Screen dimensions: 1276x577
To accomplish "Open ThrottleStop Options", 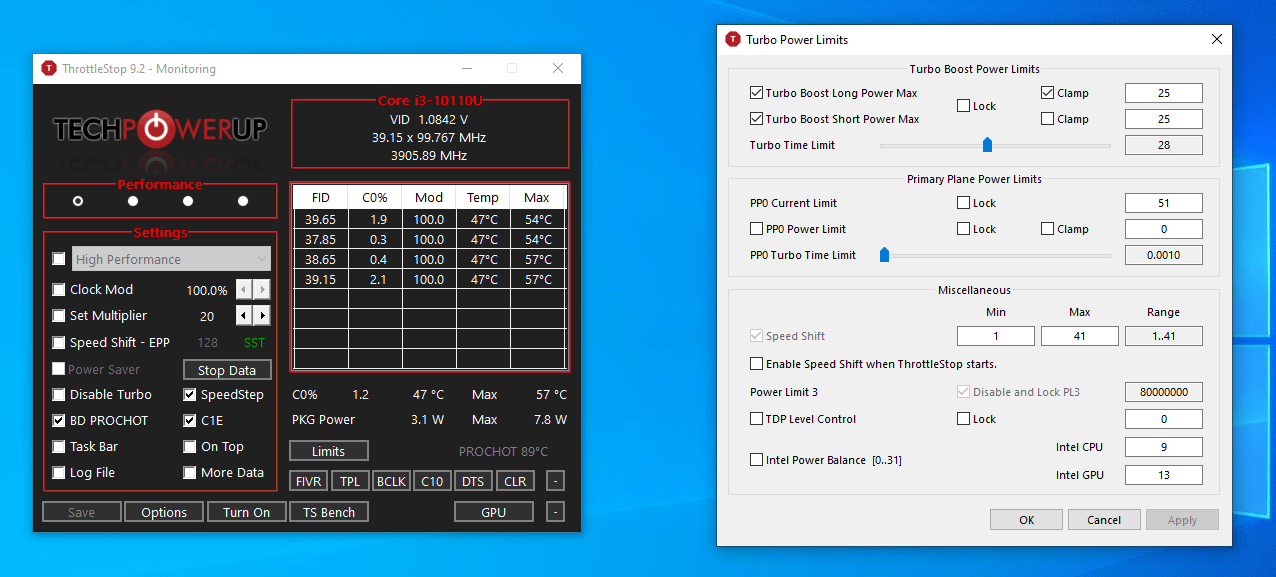I will pos(164,512).
